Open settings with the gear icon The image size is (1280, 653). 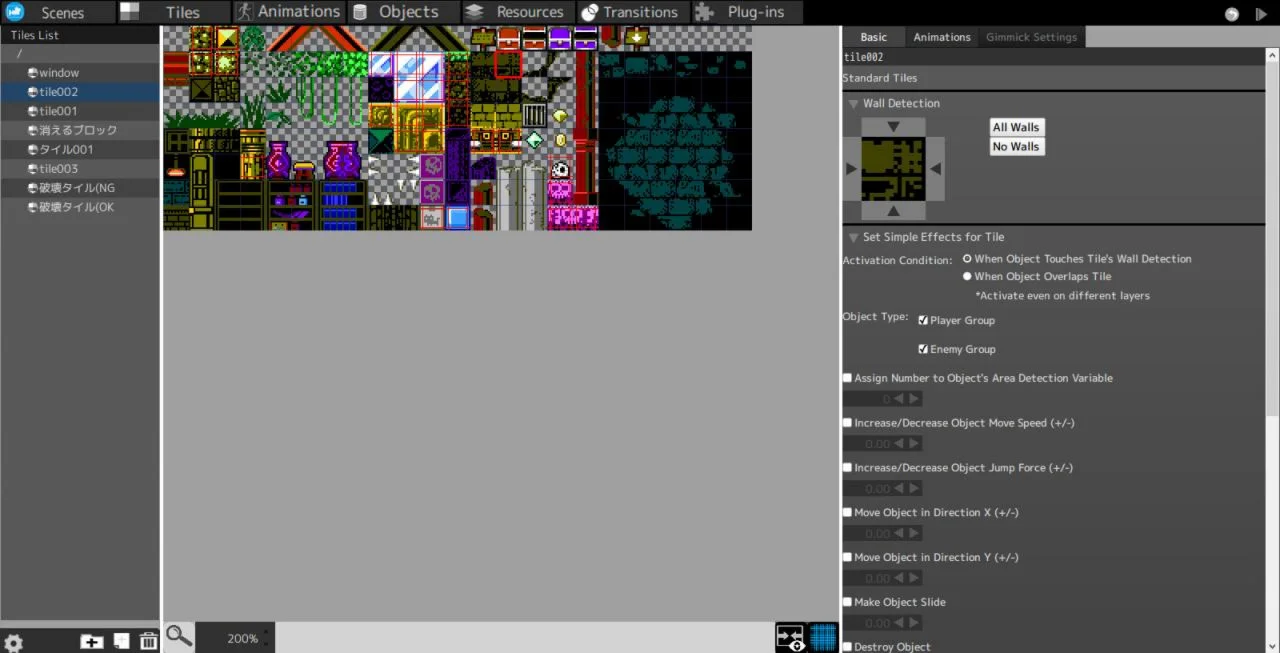tap(14, 642)
